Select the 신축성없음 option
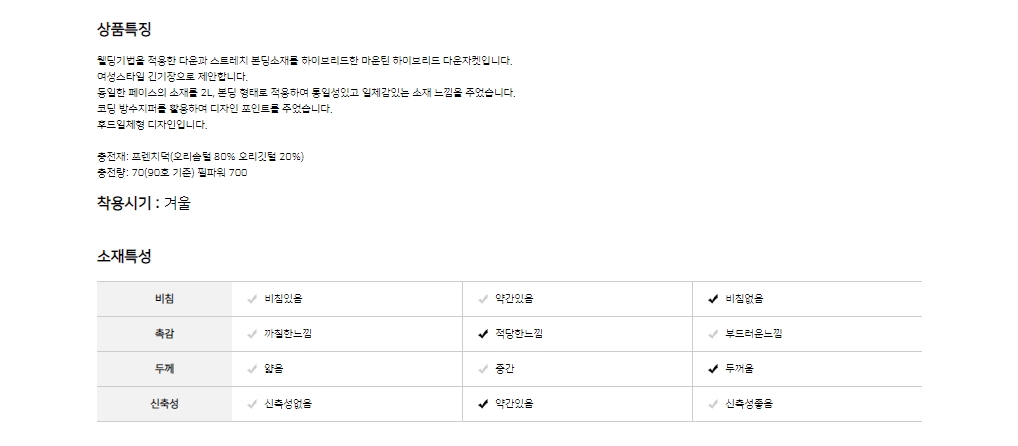Screen dimensions: 1018x446 pos(288,404)
